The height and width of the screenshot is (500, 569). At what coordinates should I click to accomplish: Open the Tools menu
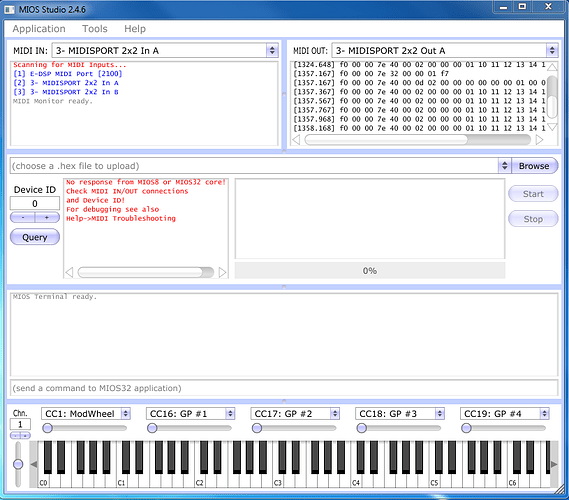tap(95, 29)
